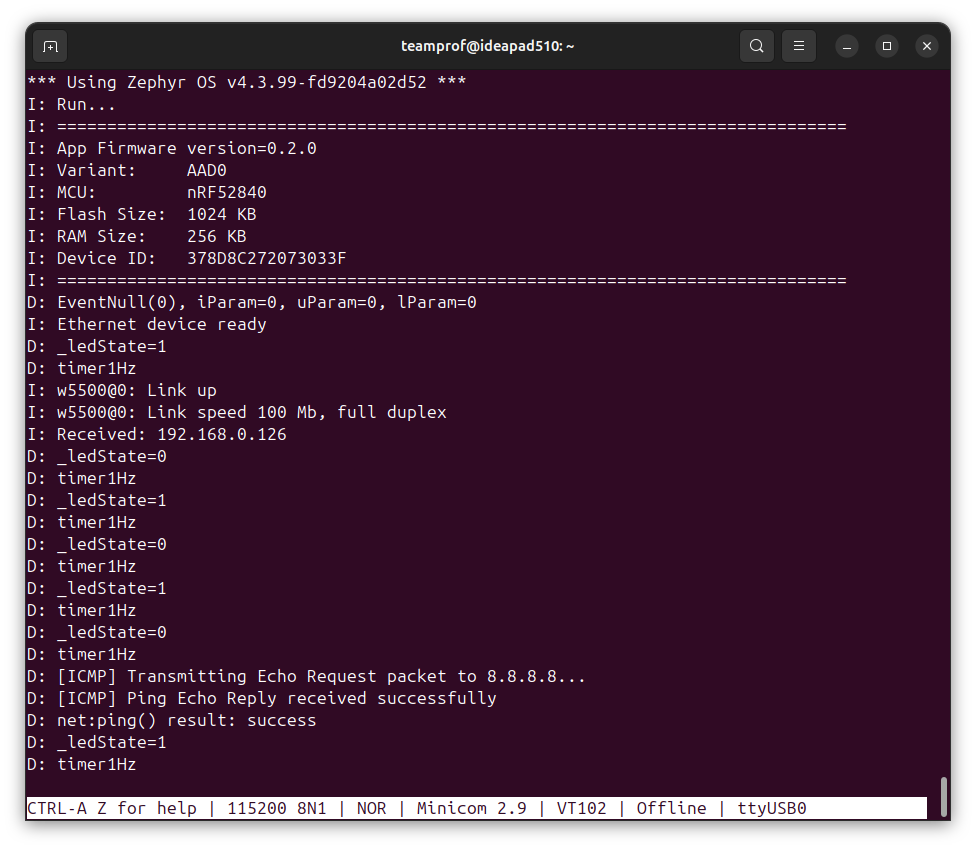Click the Offline status indicator
Image resolution: width=976 pixels, height=849 pixels.
[x=671, y=808]
